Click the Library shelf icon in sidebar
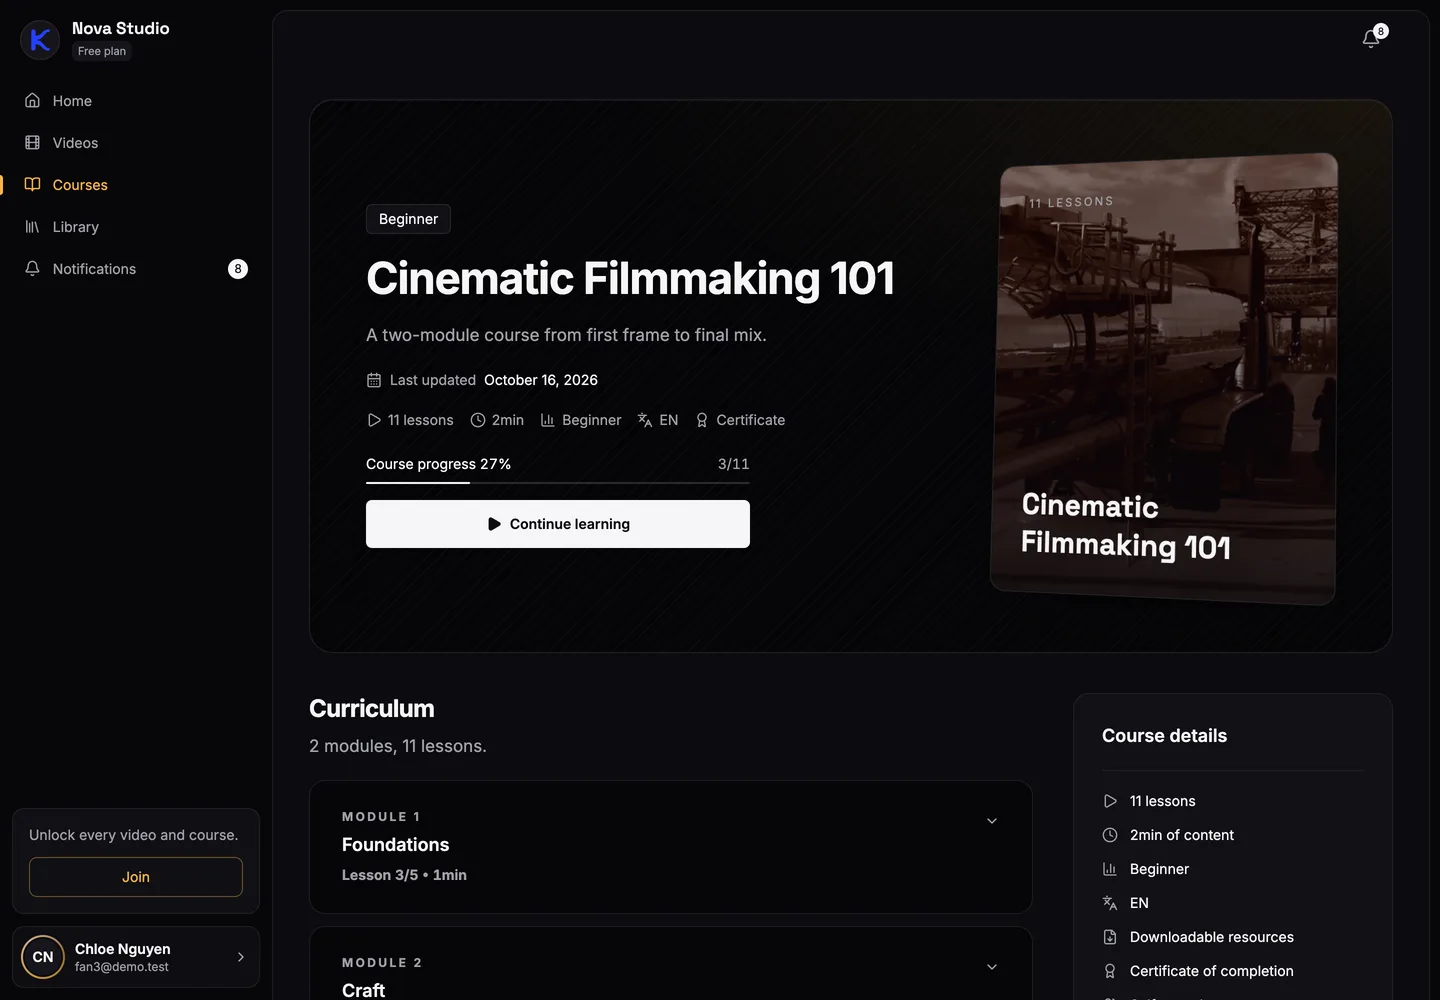Viewport: 1440px width, 1000px height. [x=32, y=227]
